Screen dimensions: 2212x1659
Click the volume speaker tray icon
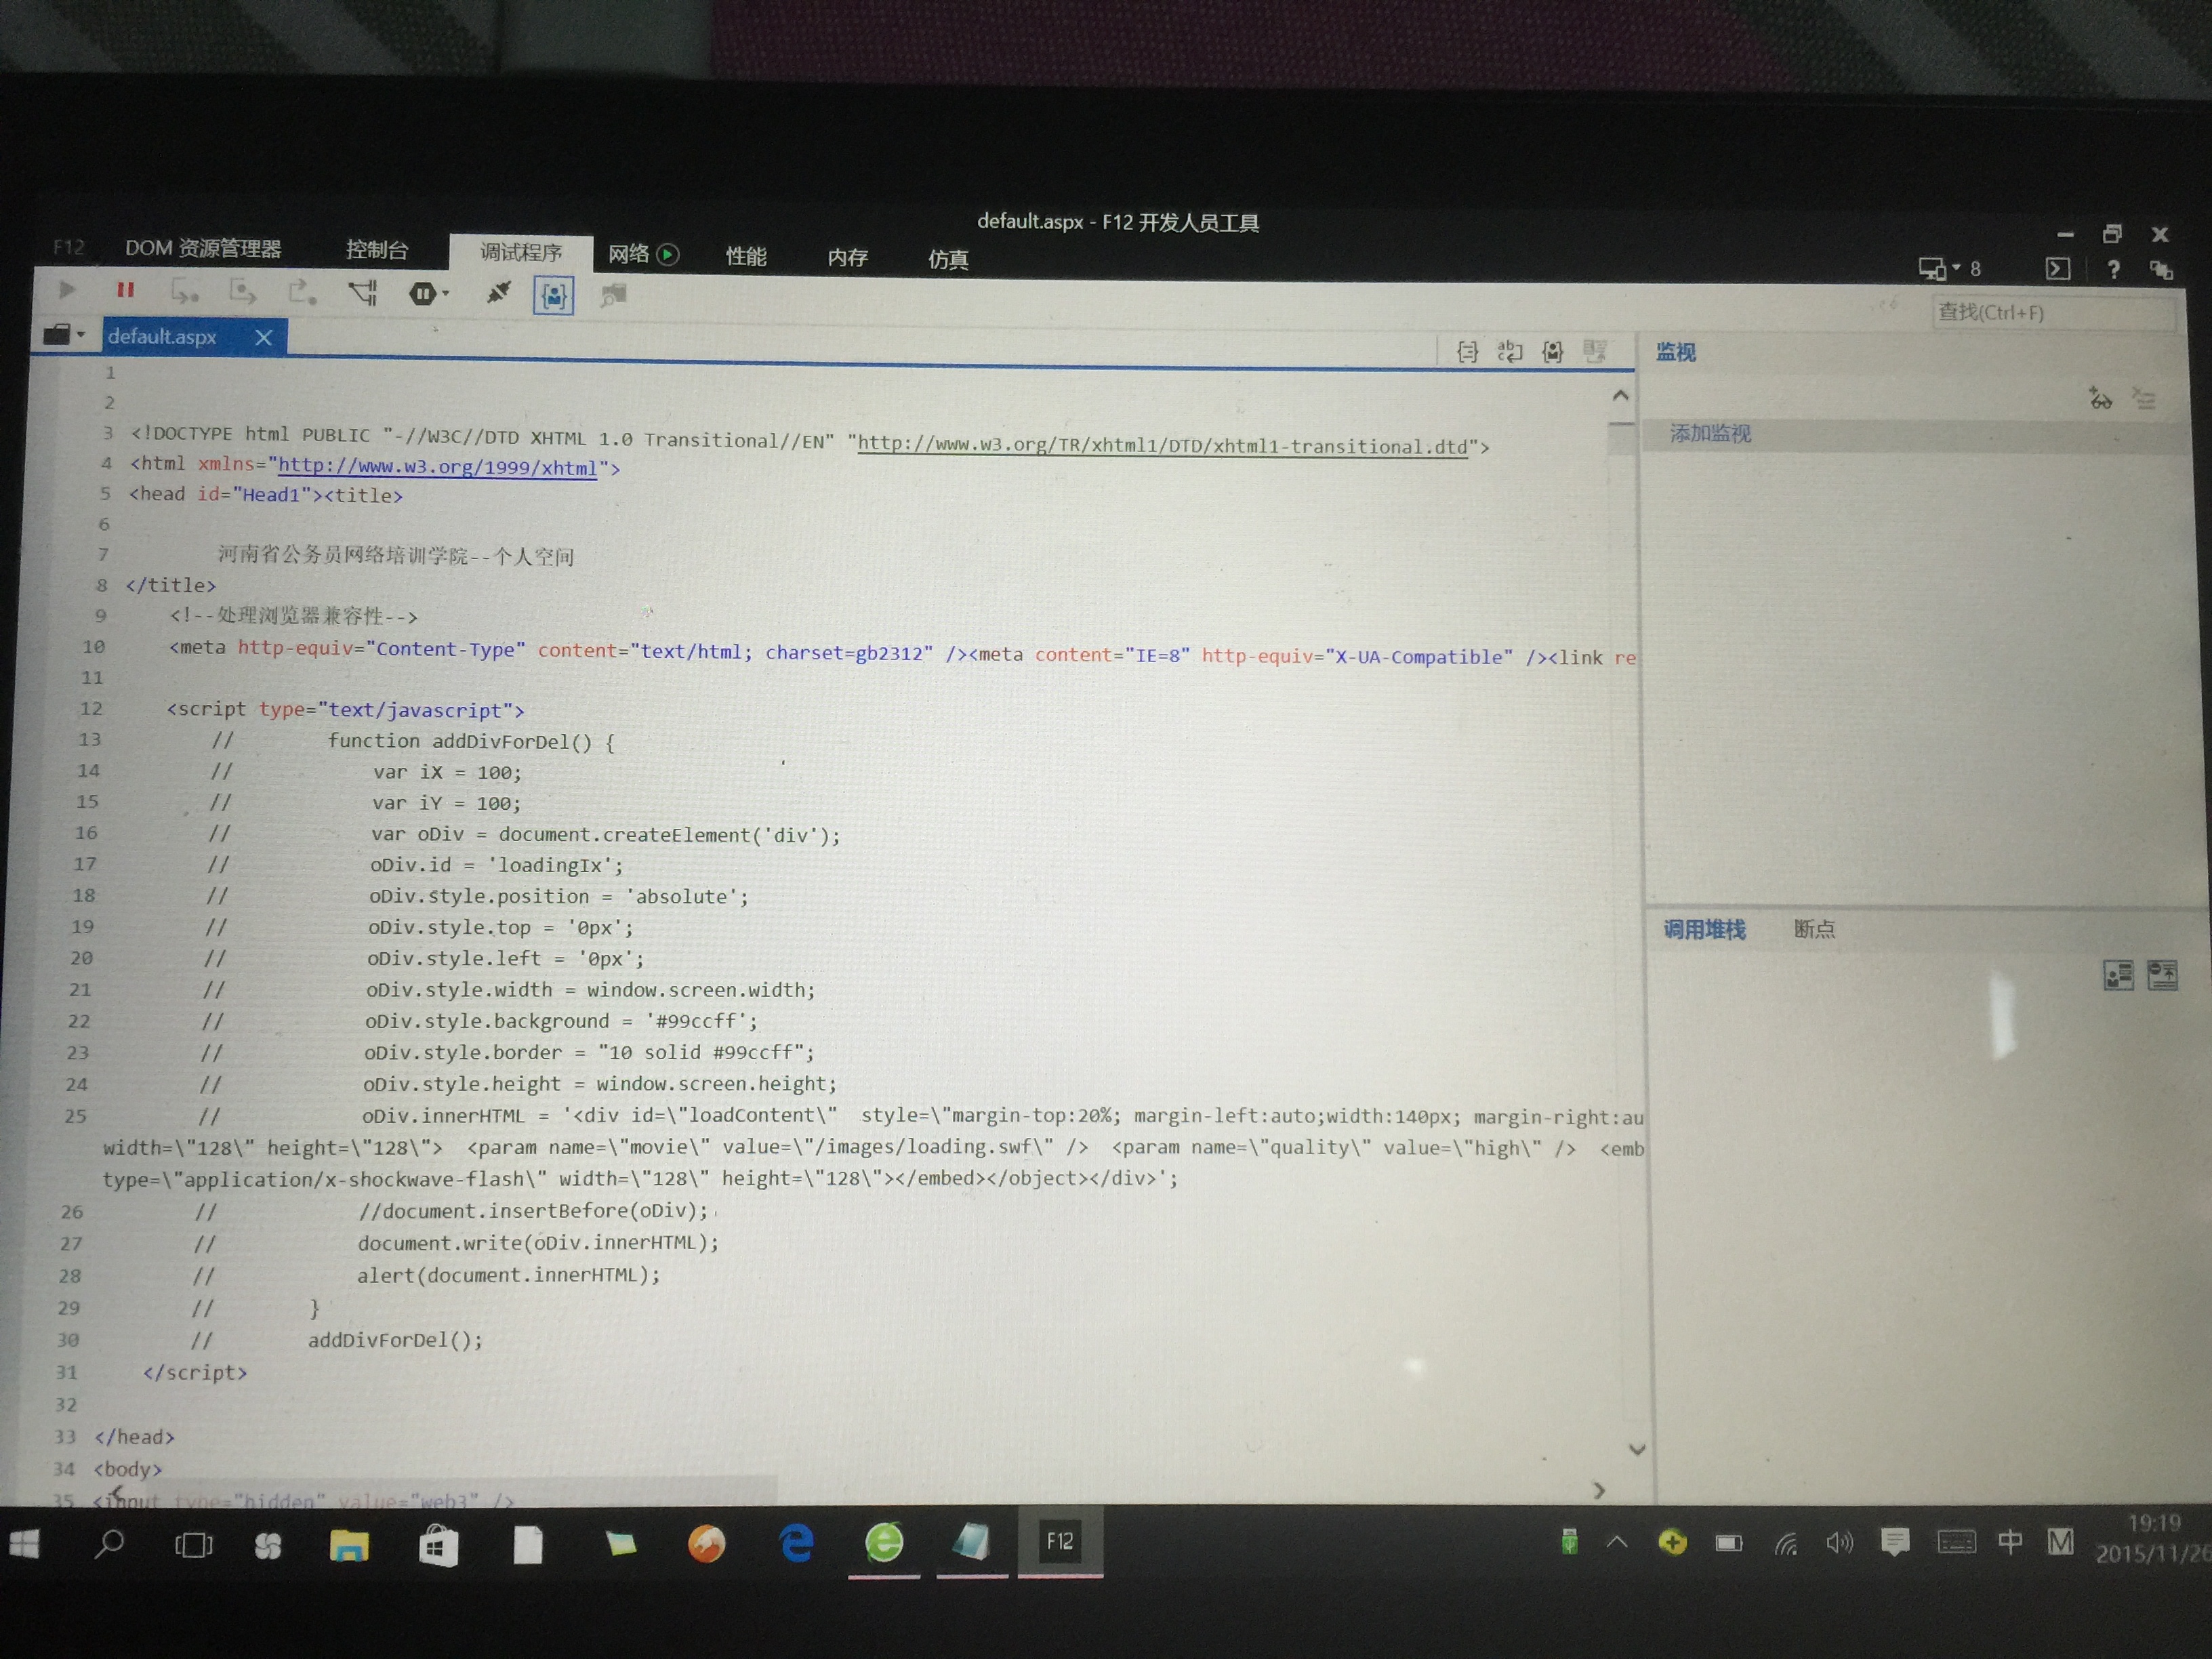pyautogui.click(x=1839, y=1543)
